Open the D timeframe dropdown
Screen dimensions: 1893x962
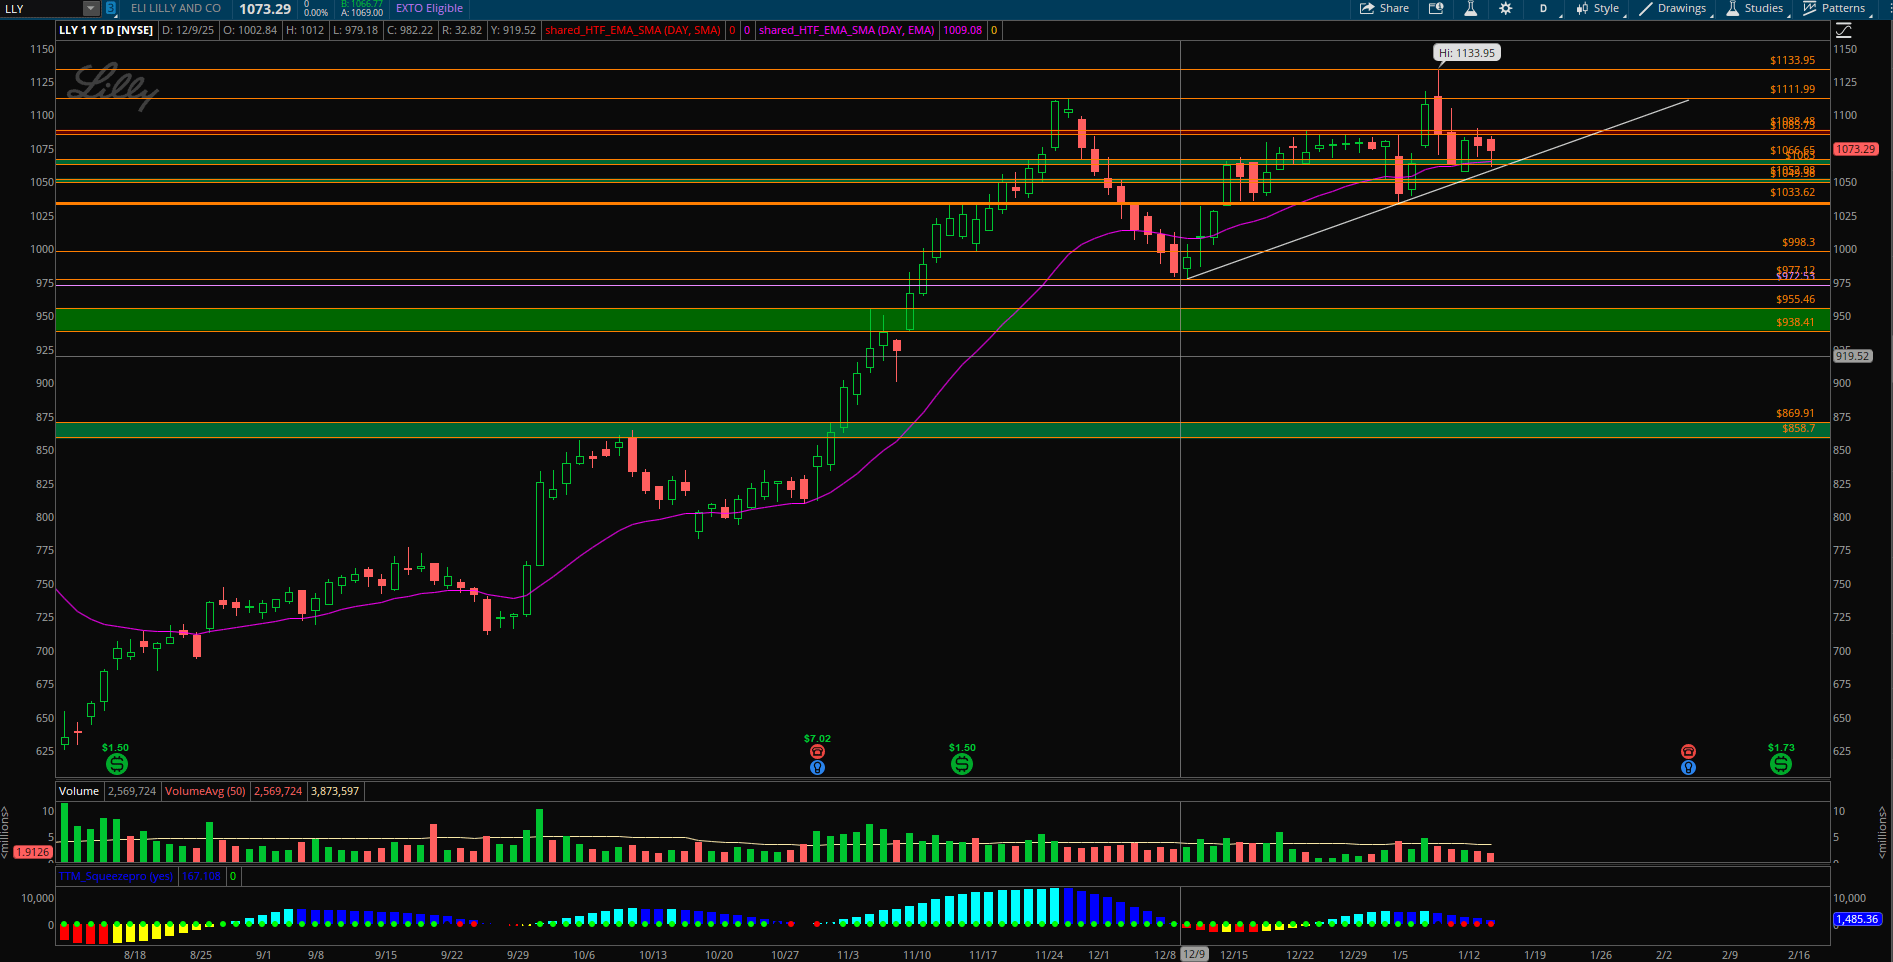click(1544, 8)
